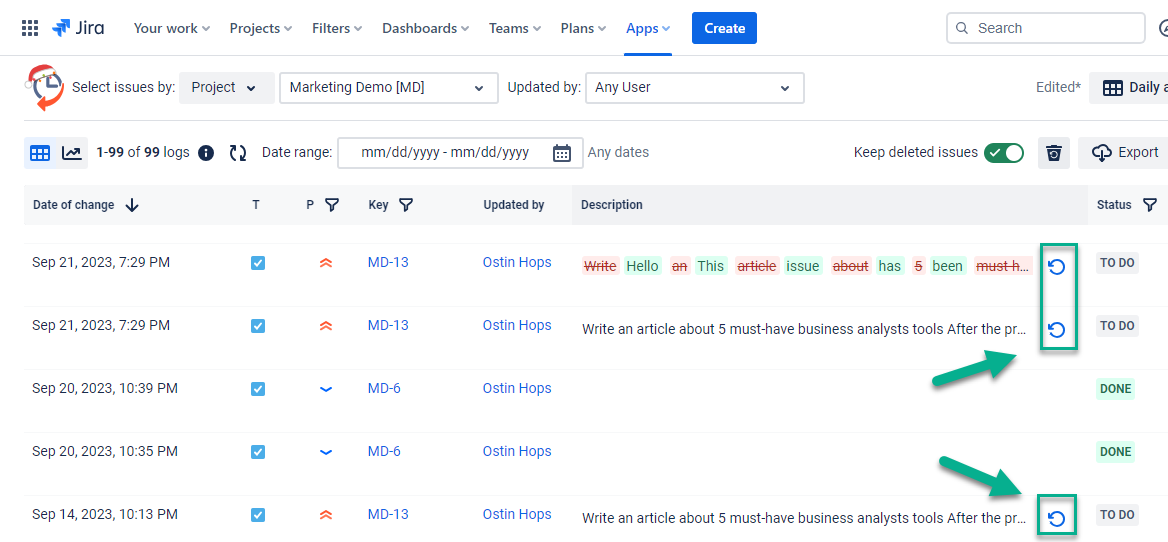Expand the Marketing Demo [MD] project dropdown
The image size is (1168, 542).
click(x=388, y=88)
